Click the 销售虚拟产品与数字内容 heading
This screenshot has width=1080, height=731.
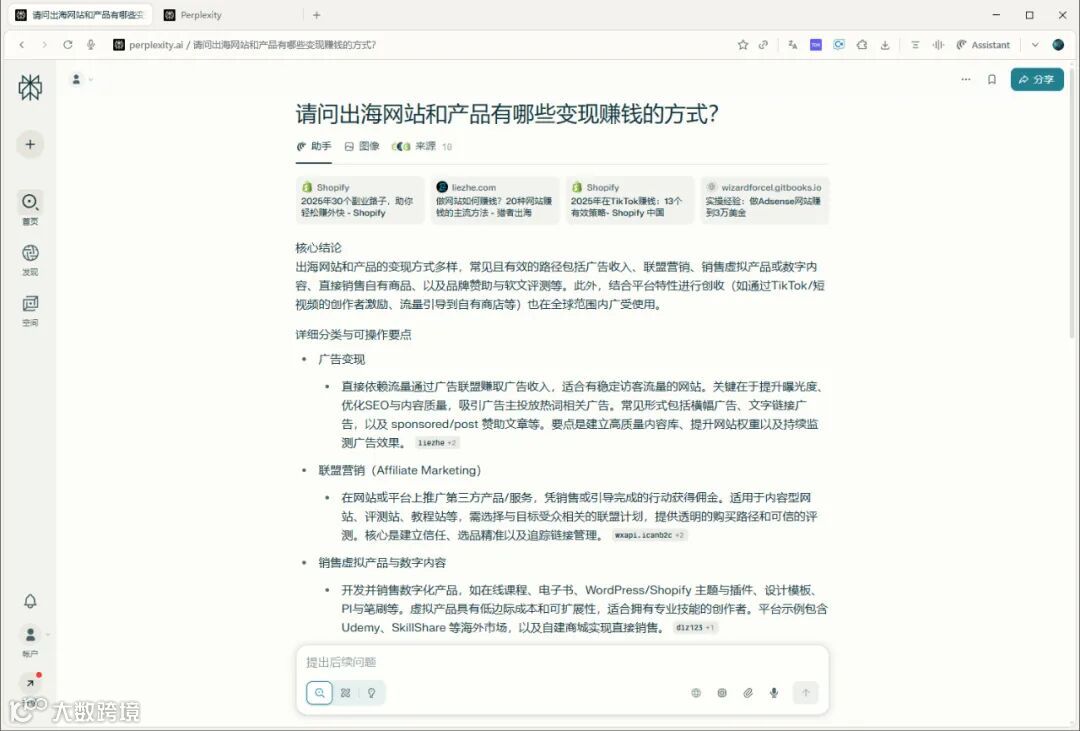pos(382,563)
